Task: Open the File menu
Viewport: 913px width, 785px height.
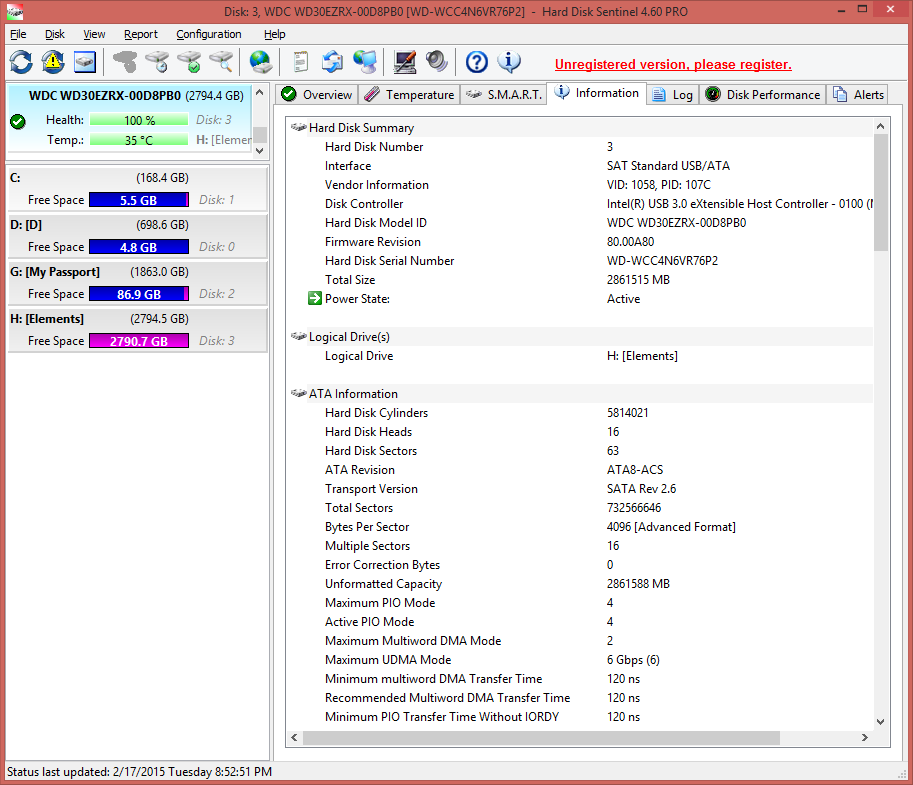Action: pyautogui.click(x=18, y=34)
